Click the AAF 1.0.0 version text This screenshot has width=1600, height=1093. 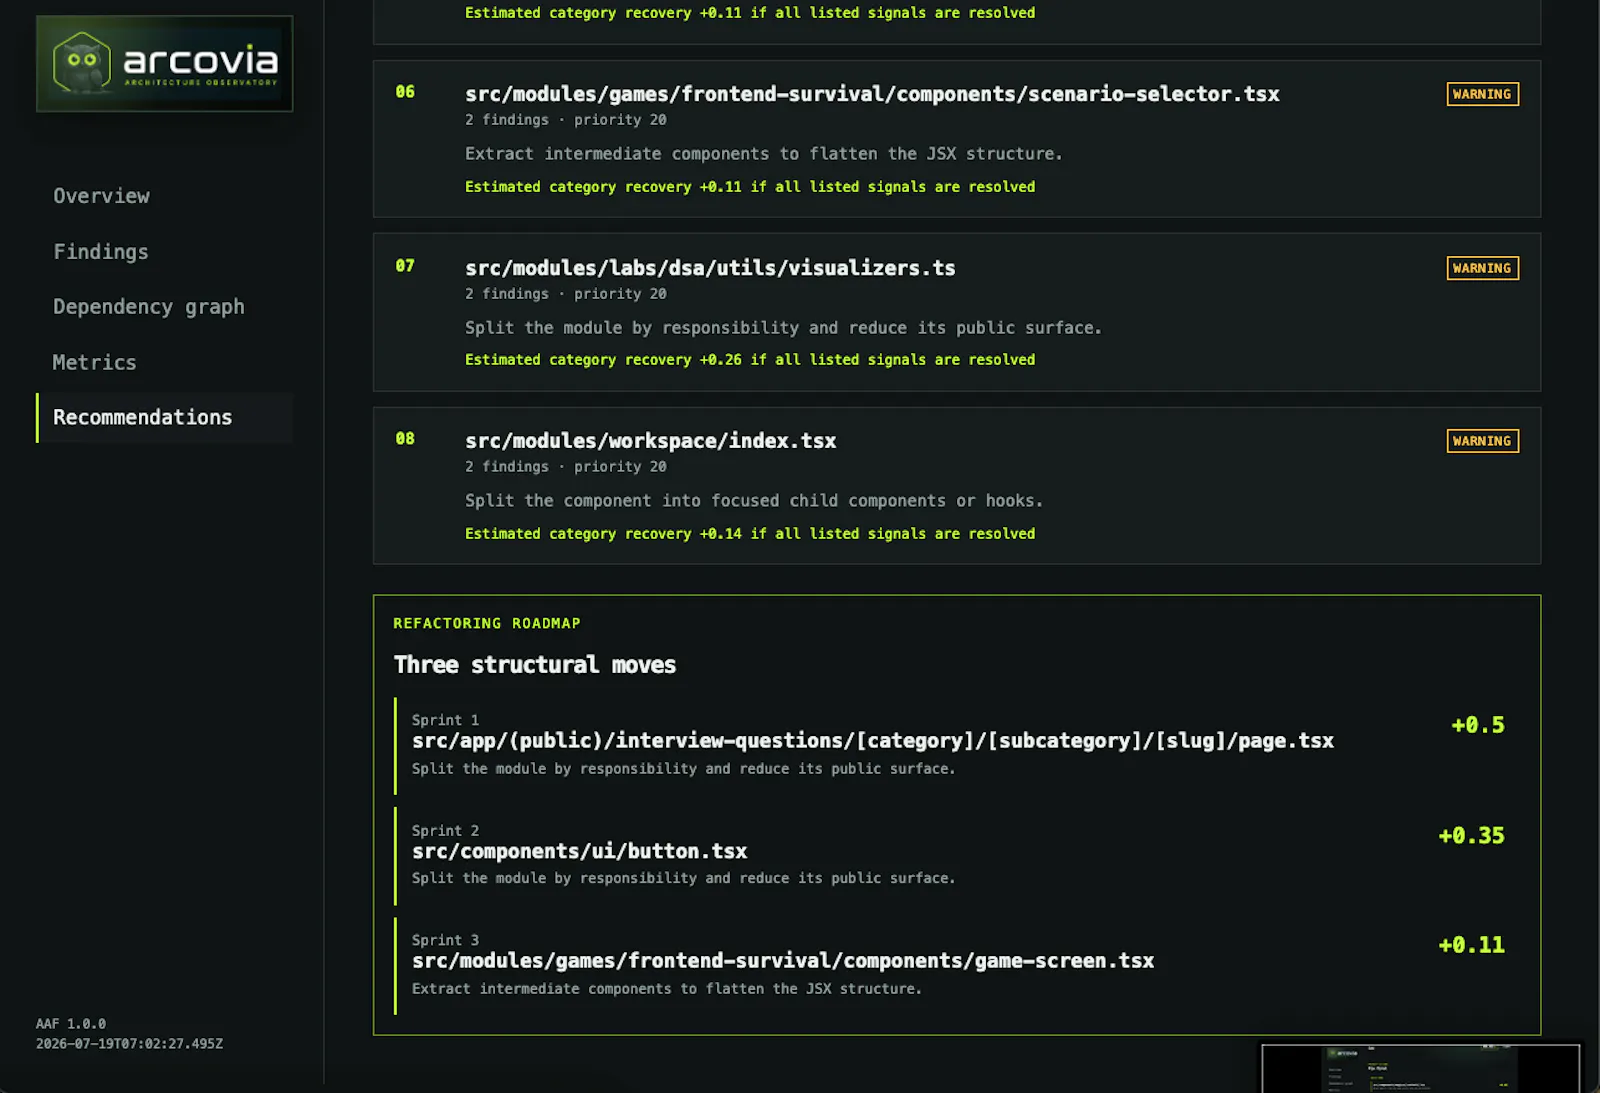pos(71,1024)
